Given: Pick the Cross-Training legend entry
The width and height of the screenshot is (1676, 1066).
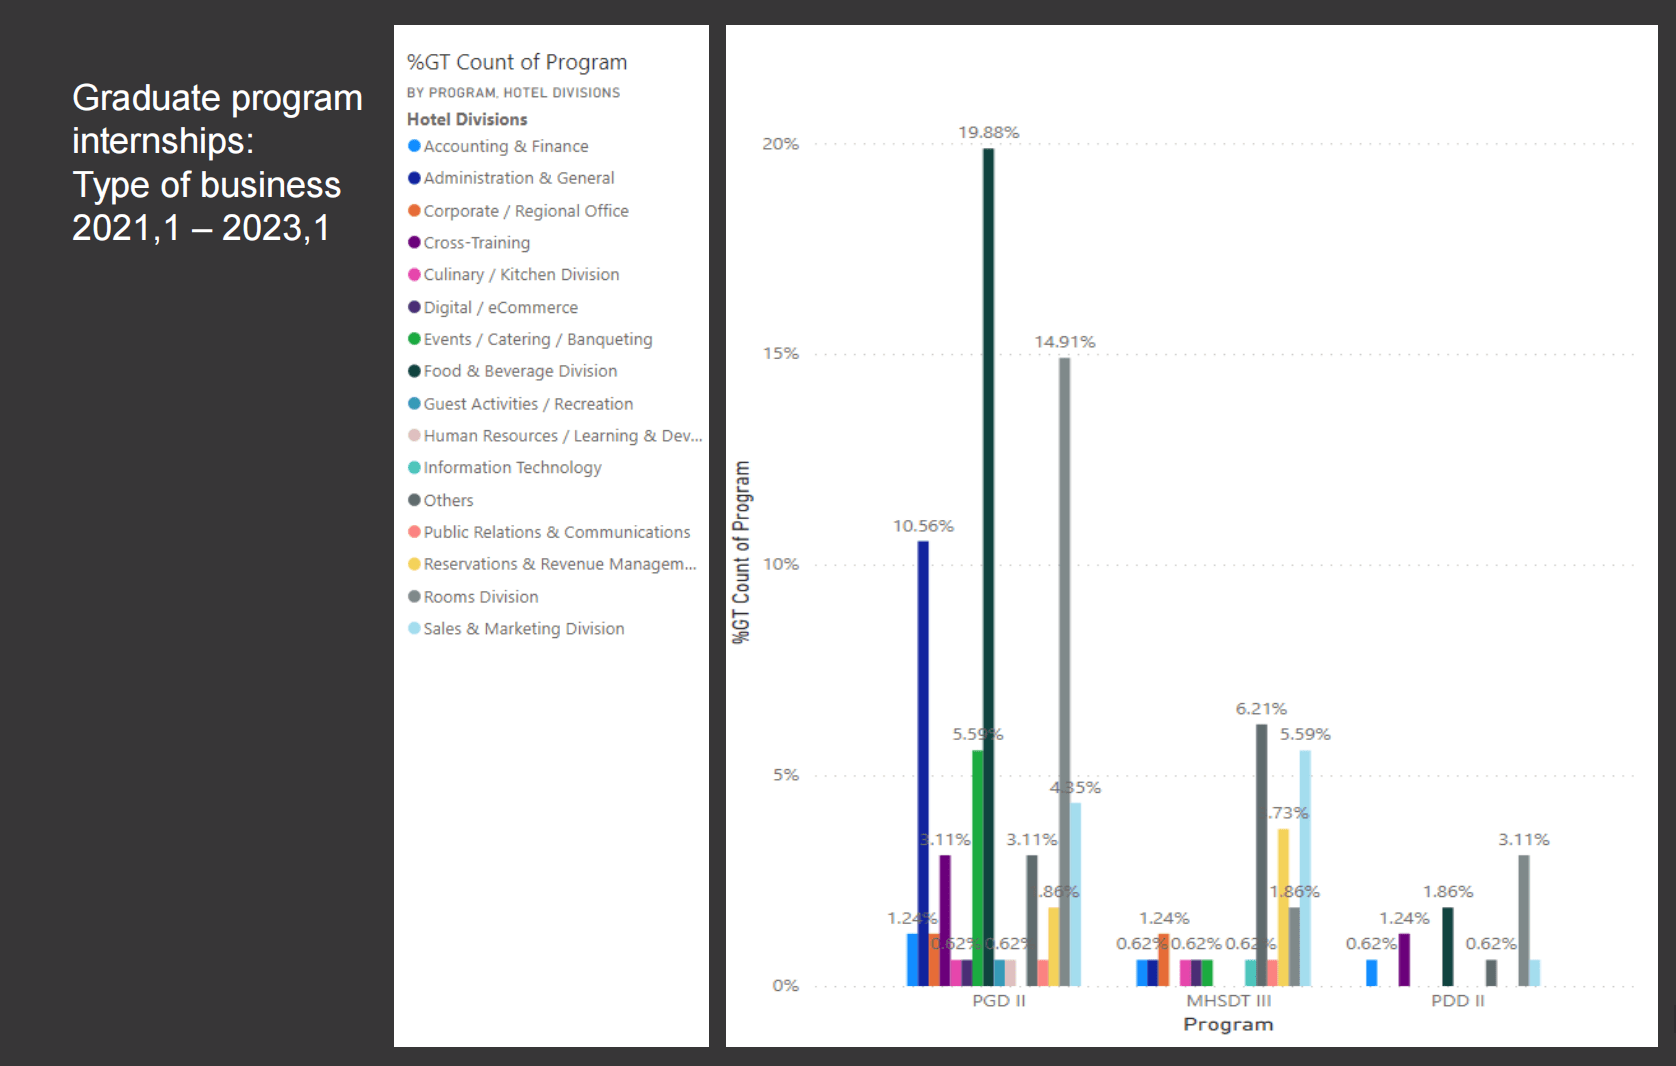Looking at the screenshot, I should click(x=469, y=243).
